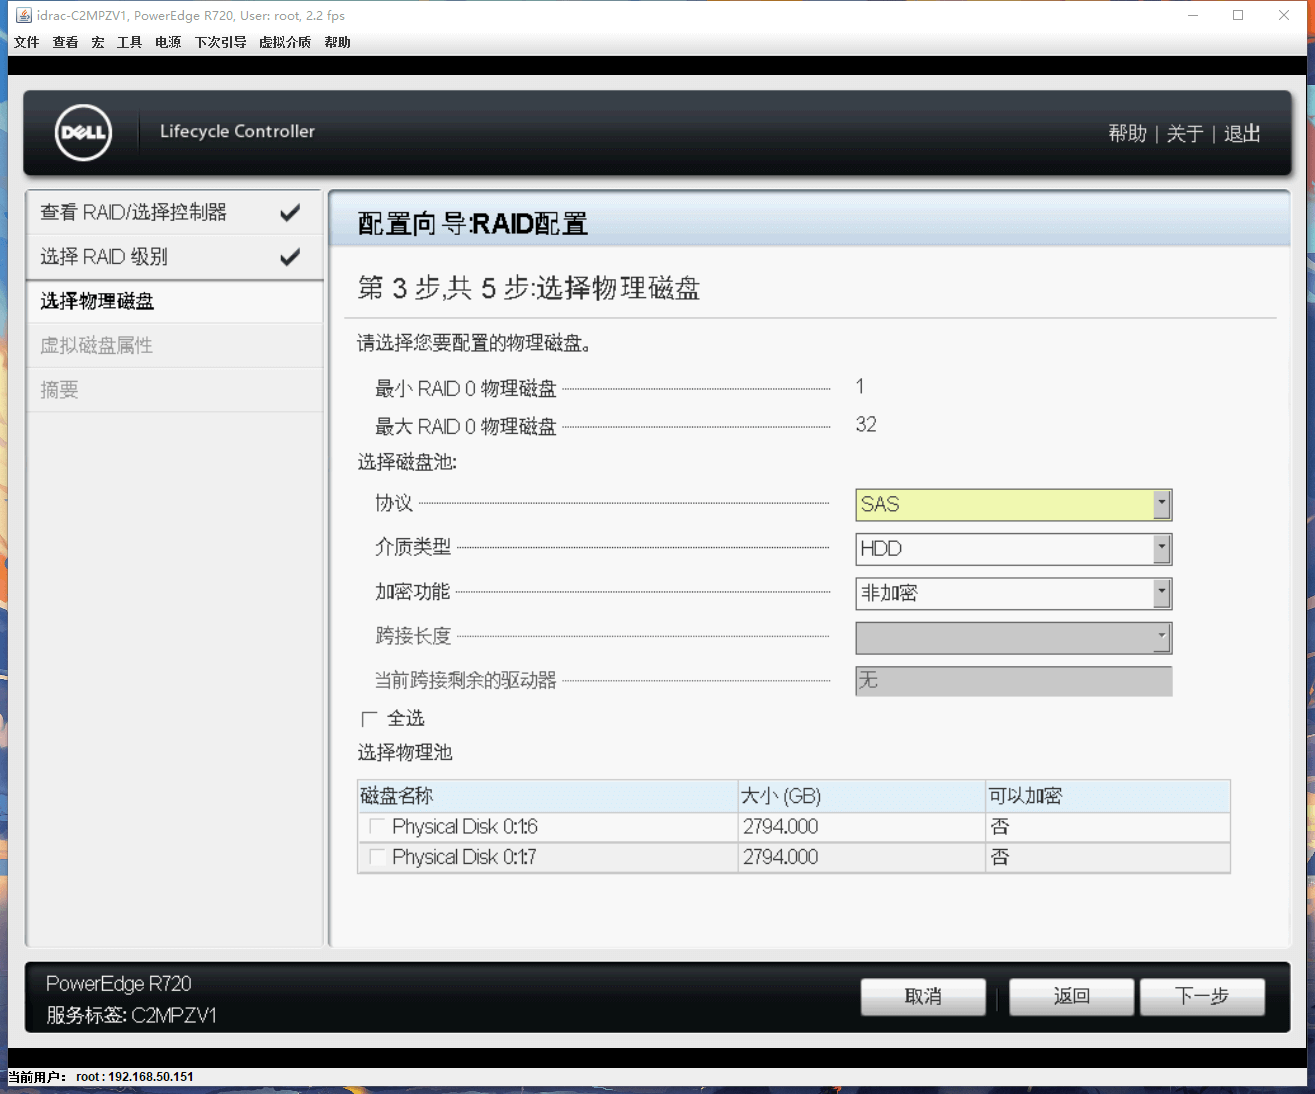Image resolution: width=1315 pixels, height=1094 pixels.
Task: Click the iDRAC window title bar icon
Action: click(x=24, y=15)
